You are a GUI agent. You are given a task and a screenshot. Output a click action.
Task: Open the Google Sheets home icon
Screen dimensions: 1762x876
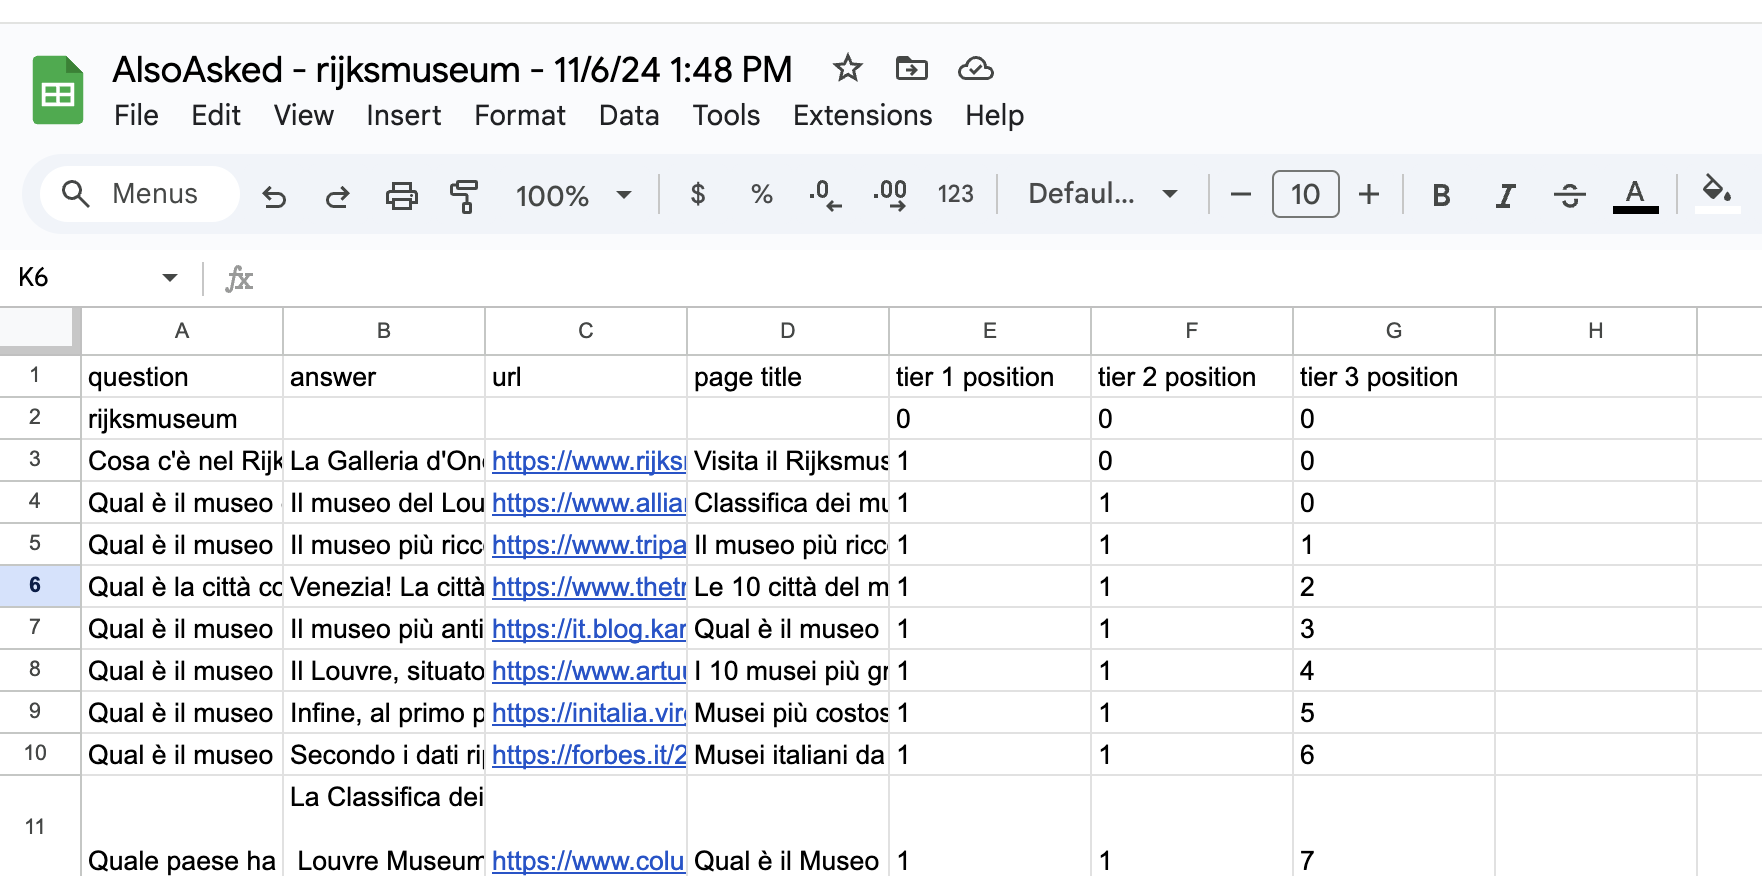(x=58, y=91)
